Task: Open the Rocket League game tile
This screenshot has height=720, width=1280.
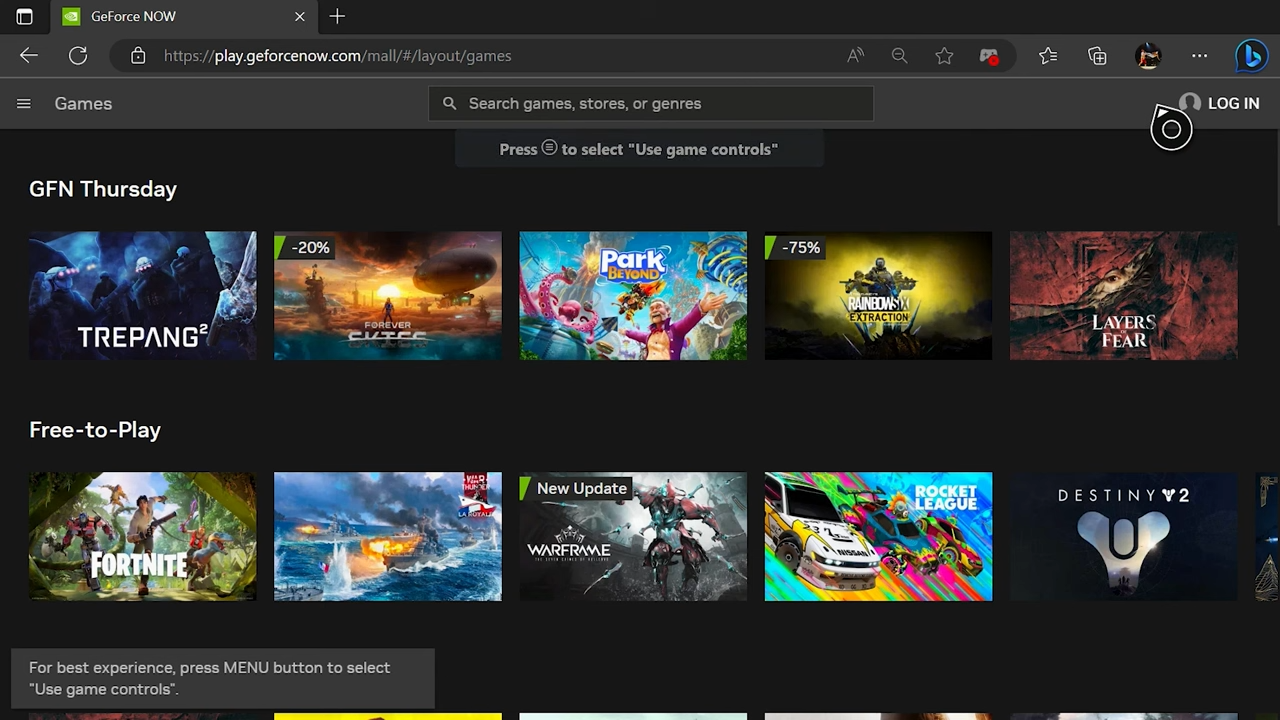Action: (878, 537)
